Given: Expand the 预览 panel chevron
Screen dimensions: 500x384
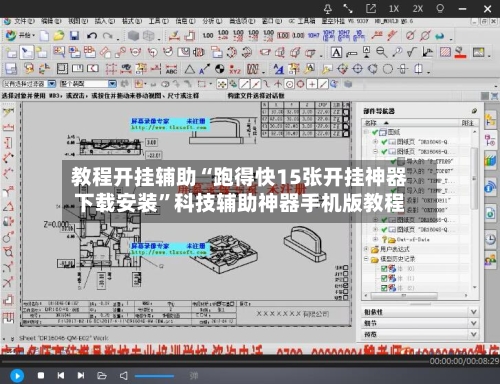Looking at the screenshot, I should [x=473, y=334].
